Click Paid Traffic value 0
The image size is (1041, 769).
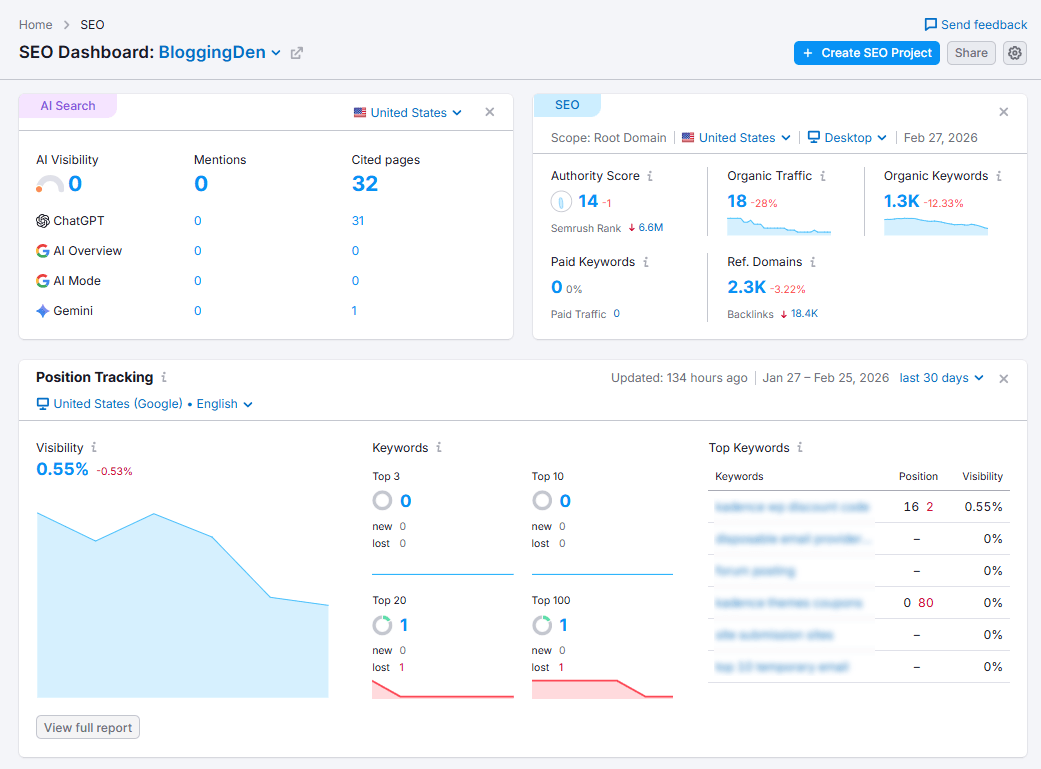coord(616,313)
